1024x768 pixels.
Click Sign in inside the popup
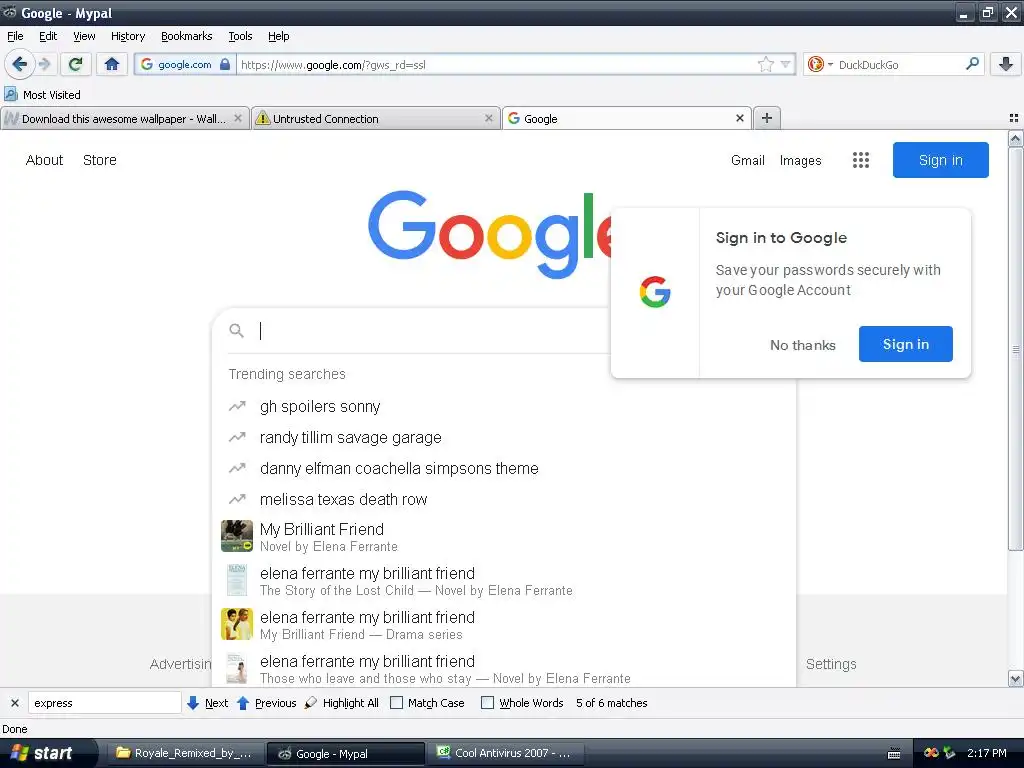pyautogui.click(x=906, y=344)
